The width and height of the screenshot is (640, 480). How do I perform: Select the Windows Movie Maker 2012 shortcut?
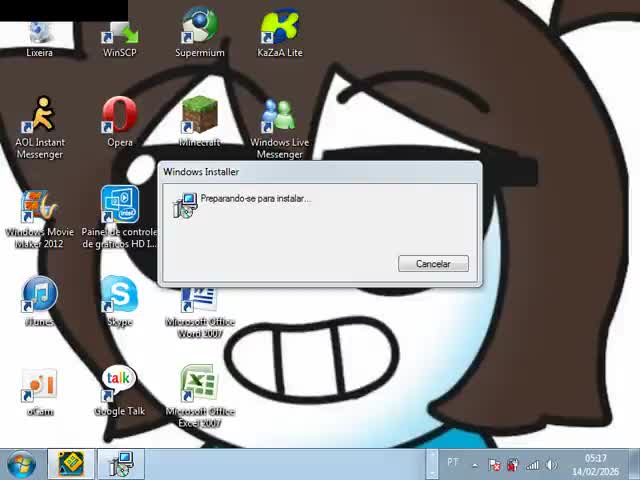pos(40,208)
